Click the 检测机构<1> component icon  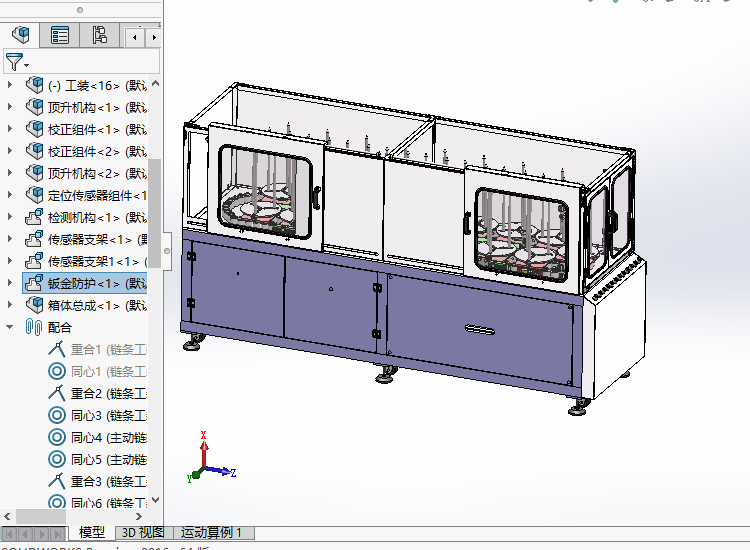[x=34, y=217]
